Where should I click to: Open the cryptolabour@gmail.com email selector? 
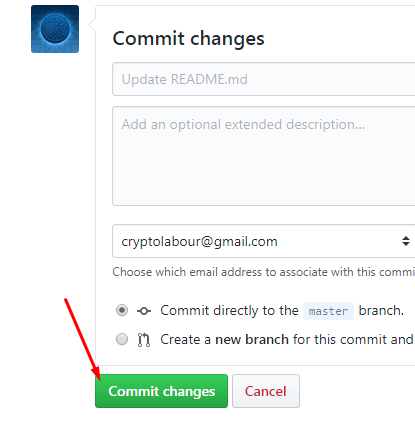[x=264, y=241]
